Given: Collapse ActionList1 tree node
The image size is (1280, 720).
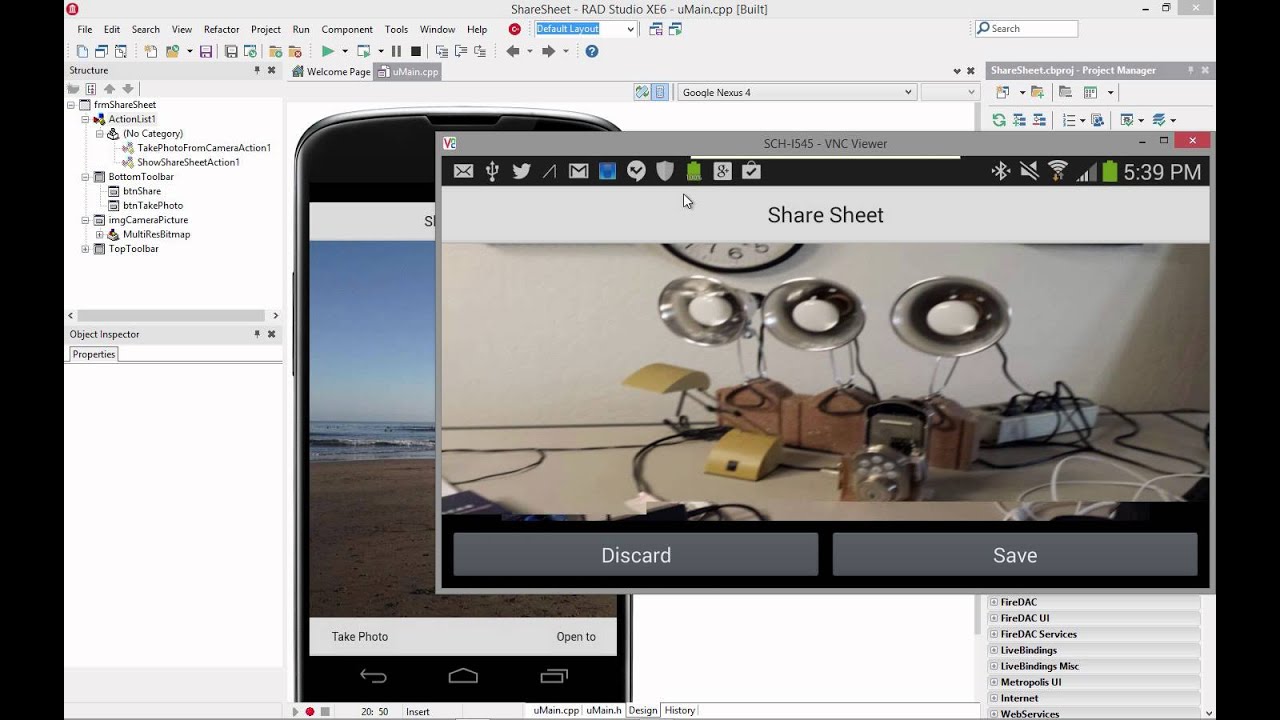Looking at the screenshot, I should coord(86,119).
